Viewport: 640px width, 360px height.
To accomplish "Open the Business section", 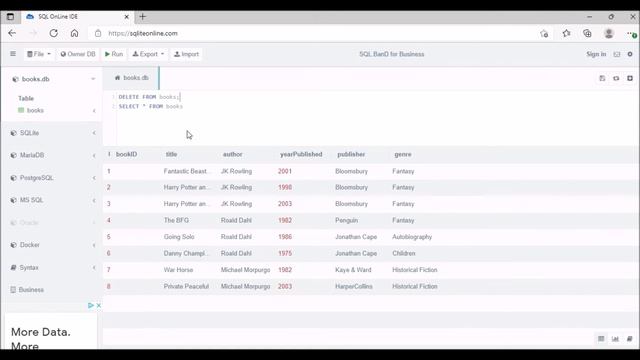I will pos(27,290).
